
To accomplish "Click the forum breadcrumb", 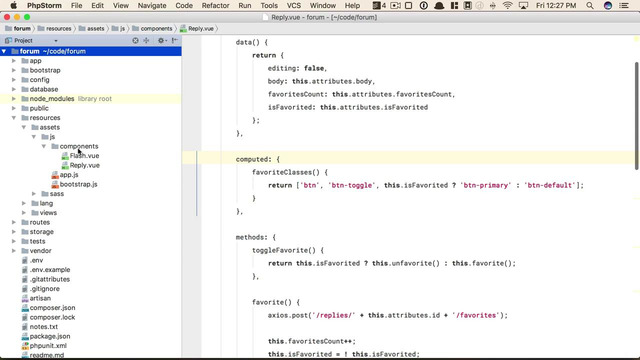I will tap(18, 29).
